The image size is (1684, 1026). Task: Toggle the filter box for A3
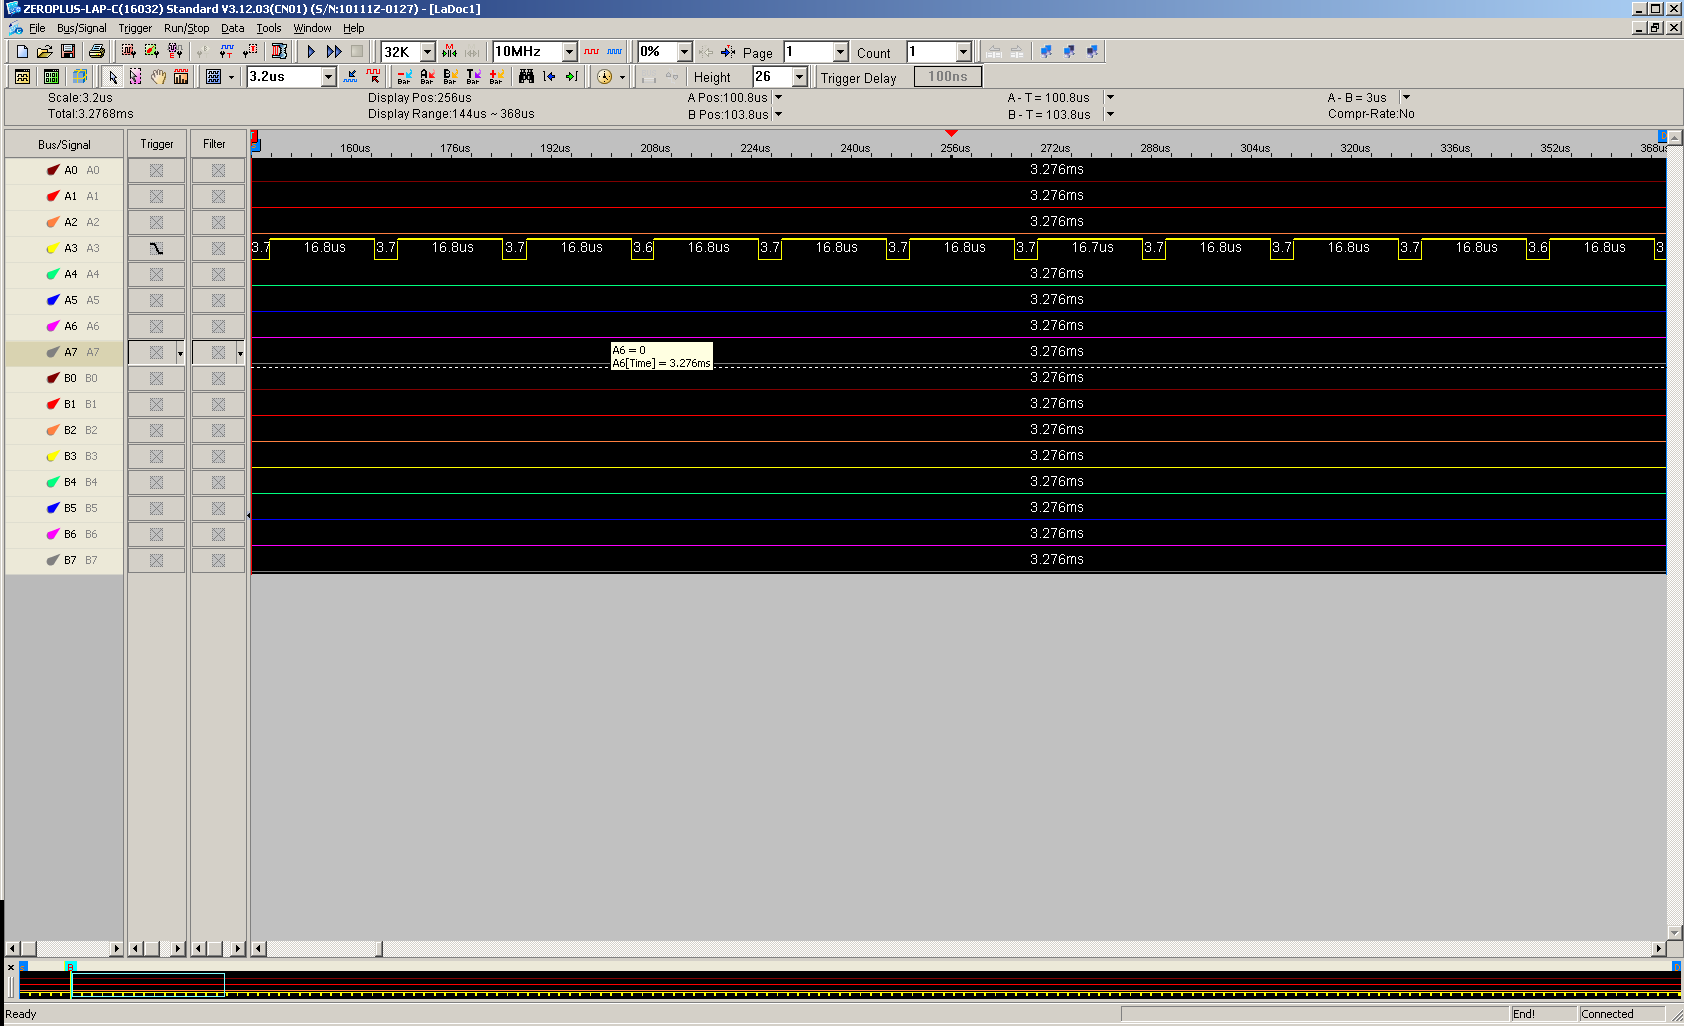(x=218, y=249)
